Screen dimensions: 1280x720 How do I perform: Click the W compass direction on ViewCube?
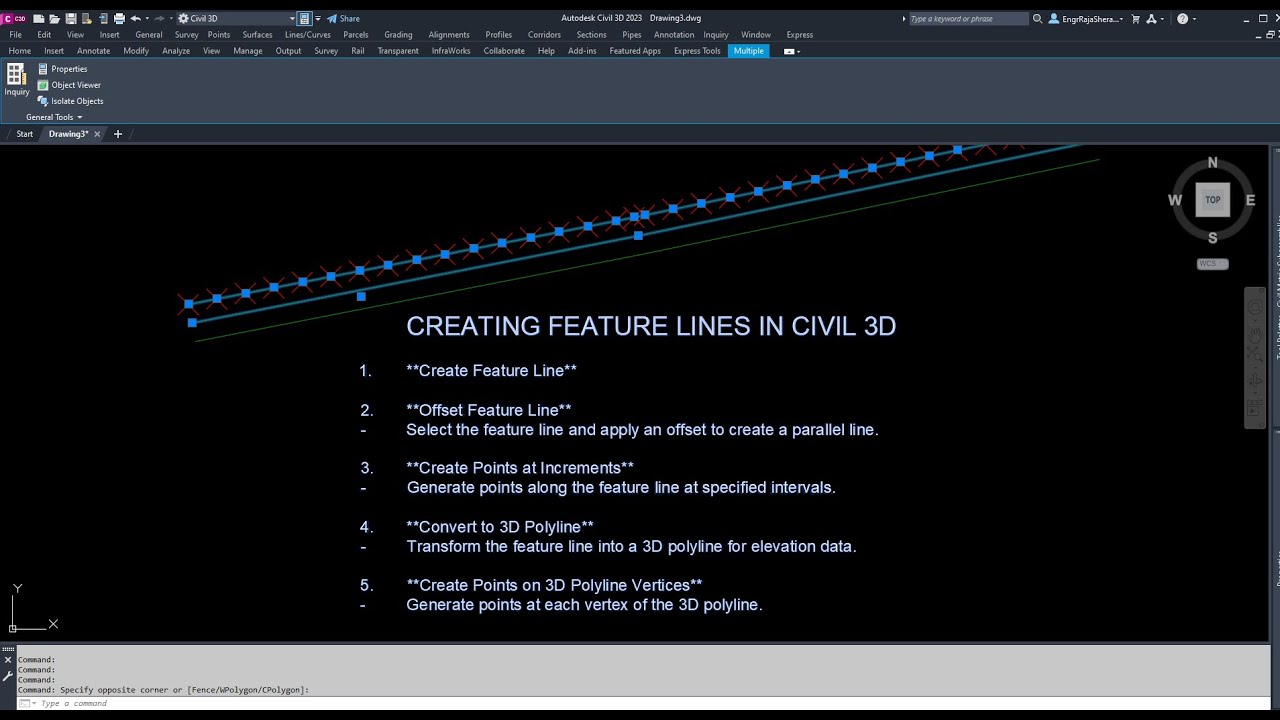(1175, 200)
